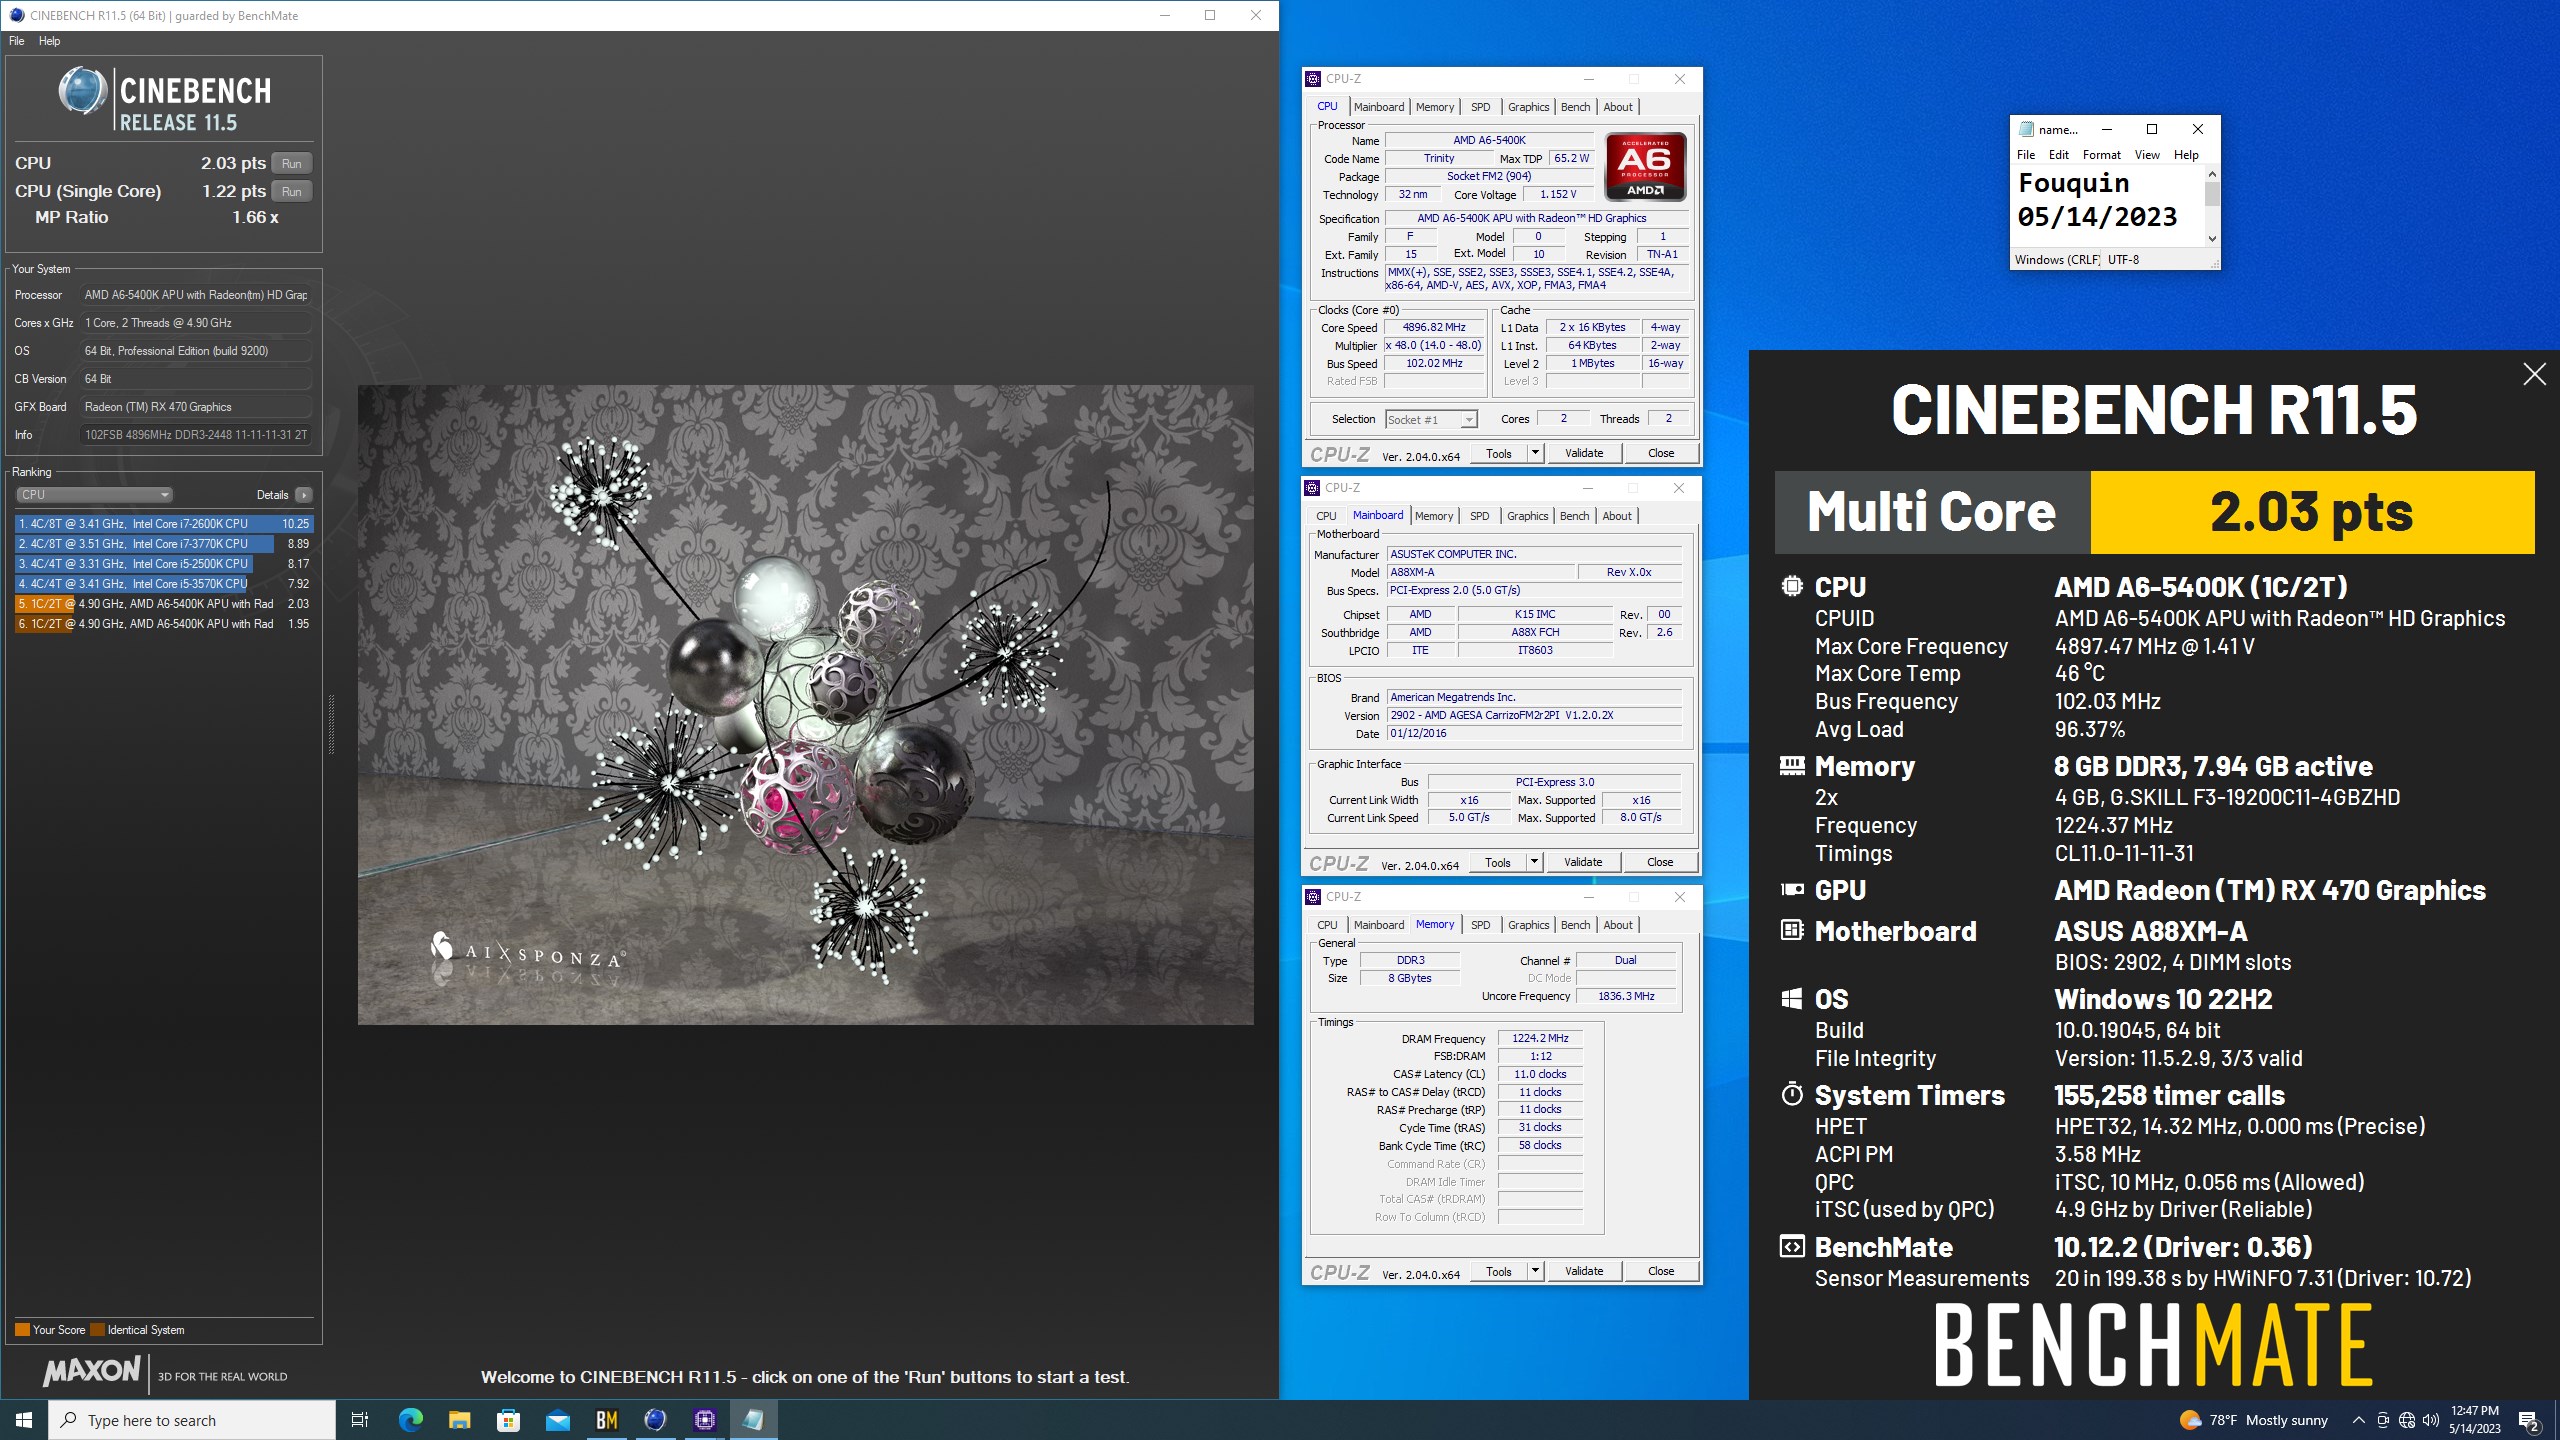Screen dimensions: 2560x1440
Task: Click the Notepad vertical scrollbar down arrow
Action: click(2212, 239)
